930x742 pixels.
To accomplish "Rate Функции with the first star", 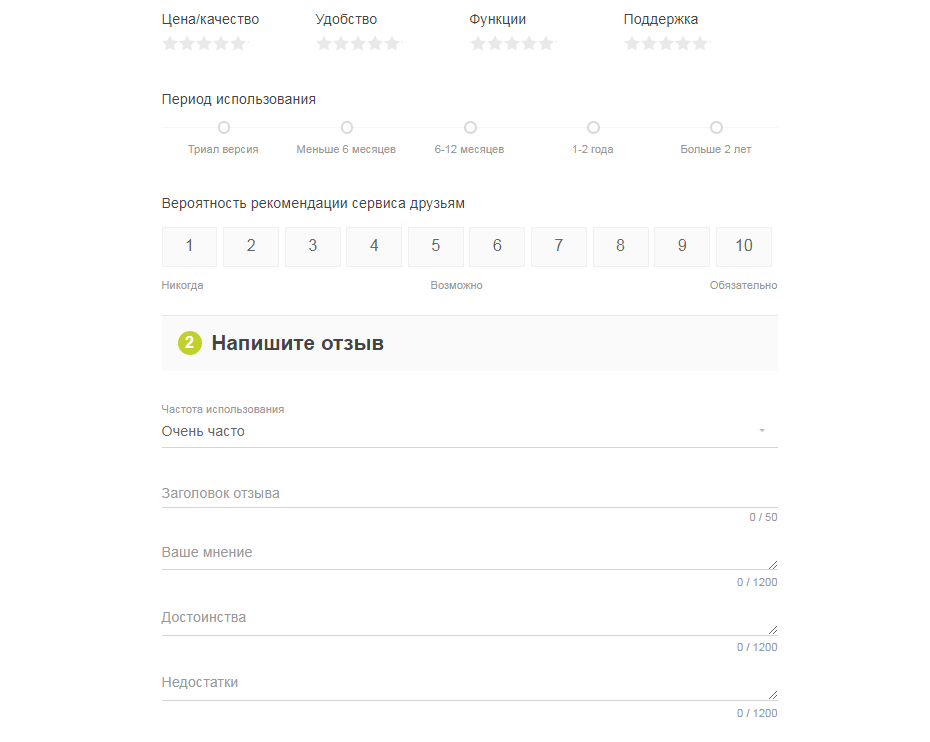I will coord(478,43).
